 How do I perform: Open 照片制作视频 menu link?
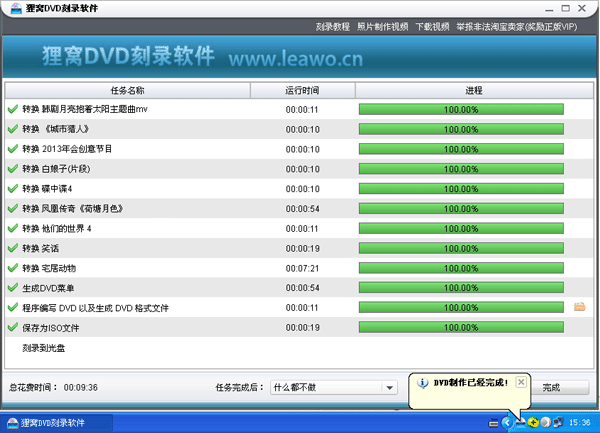coord(382,27)
